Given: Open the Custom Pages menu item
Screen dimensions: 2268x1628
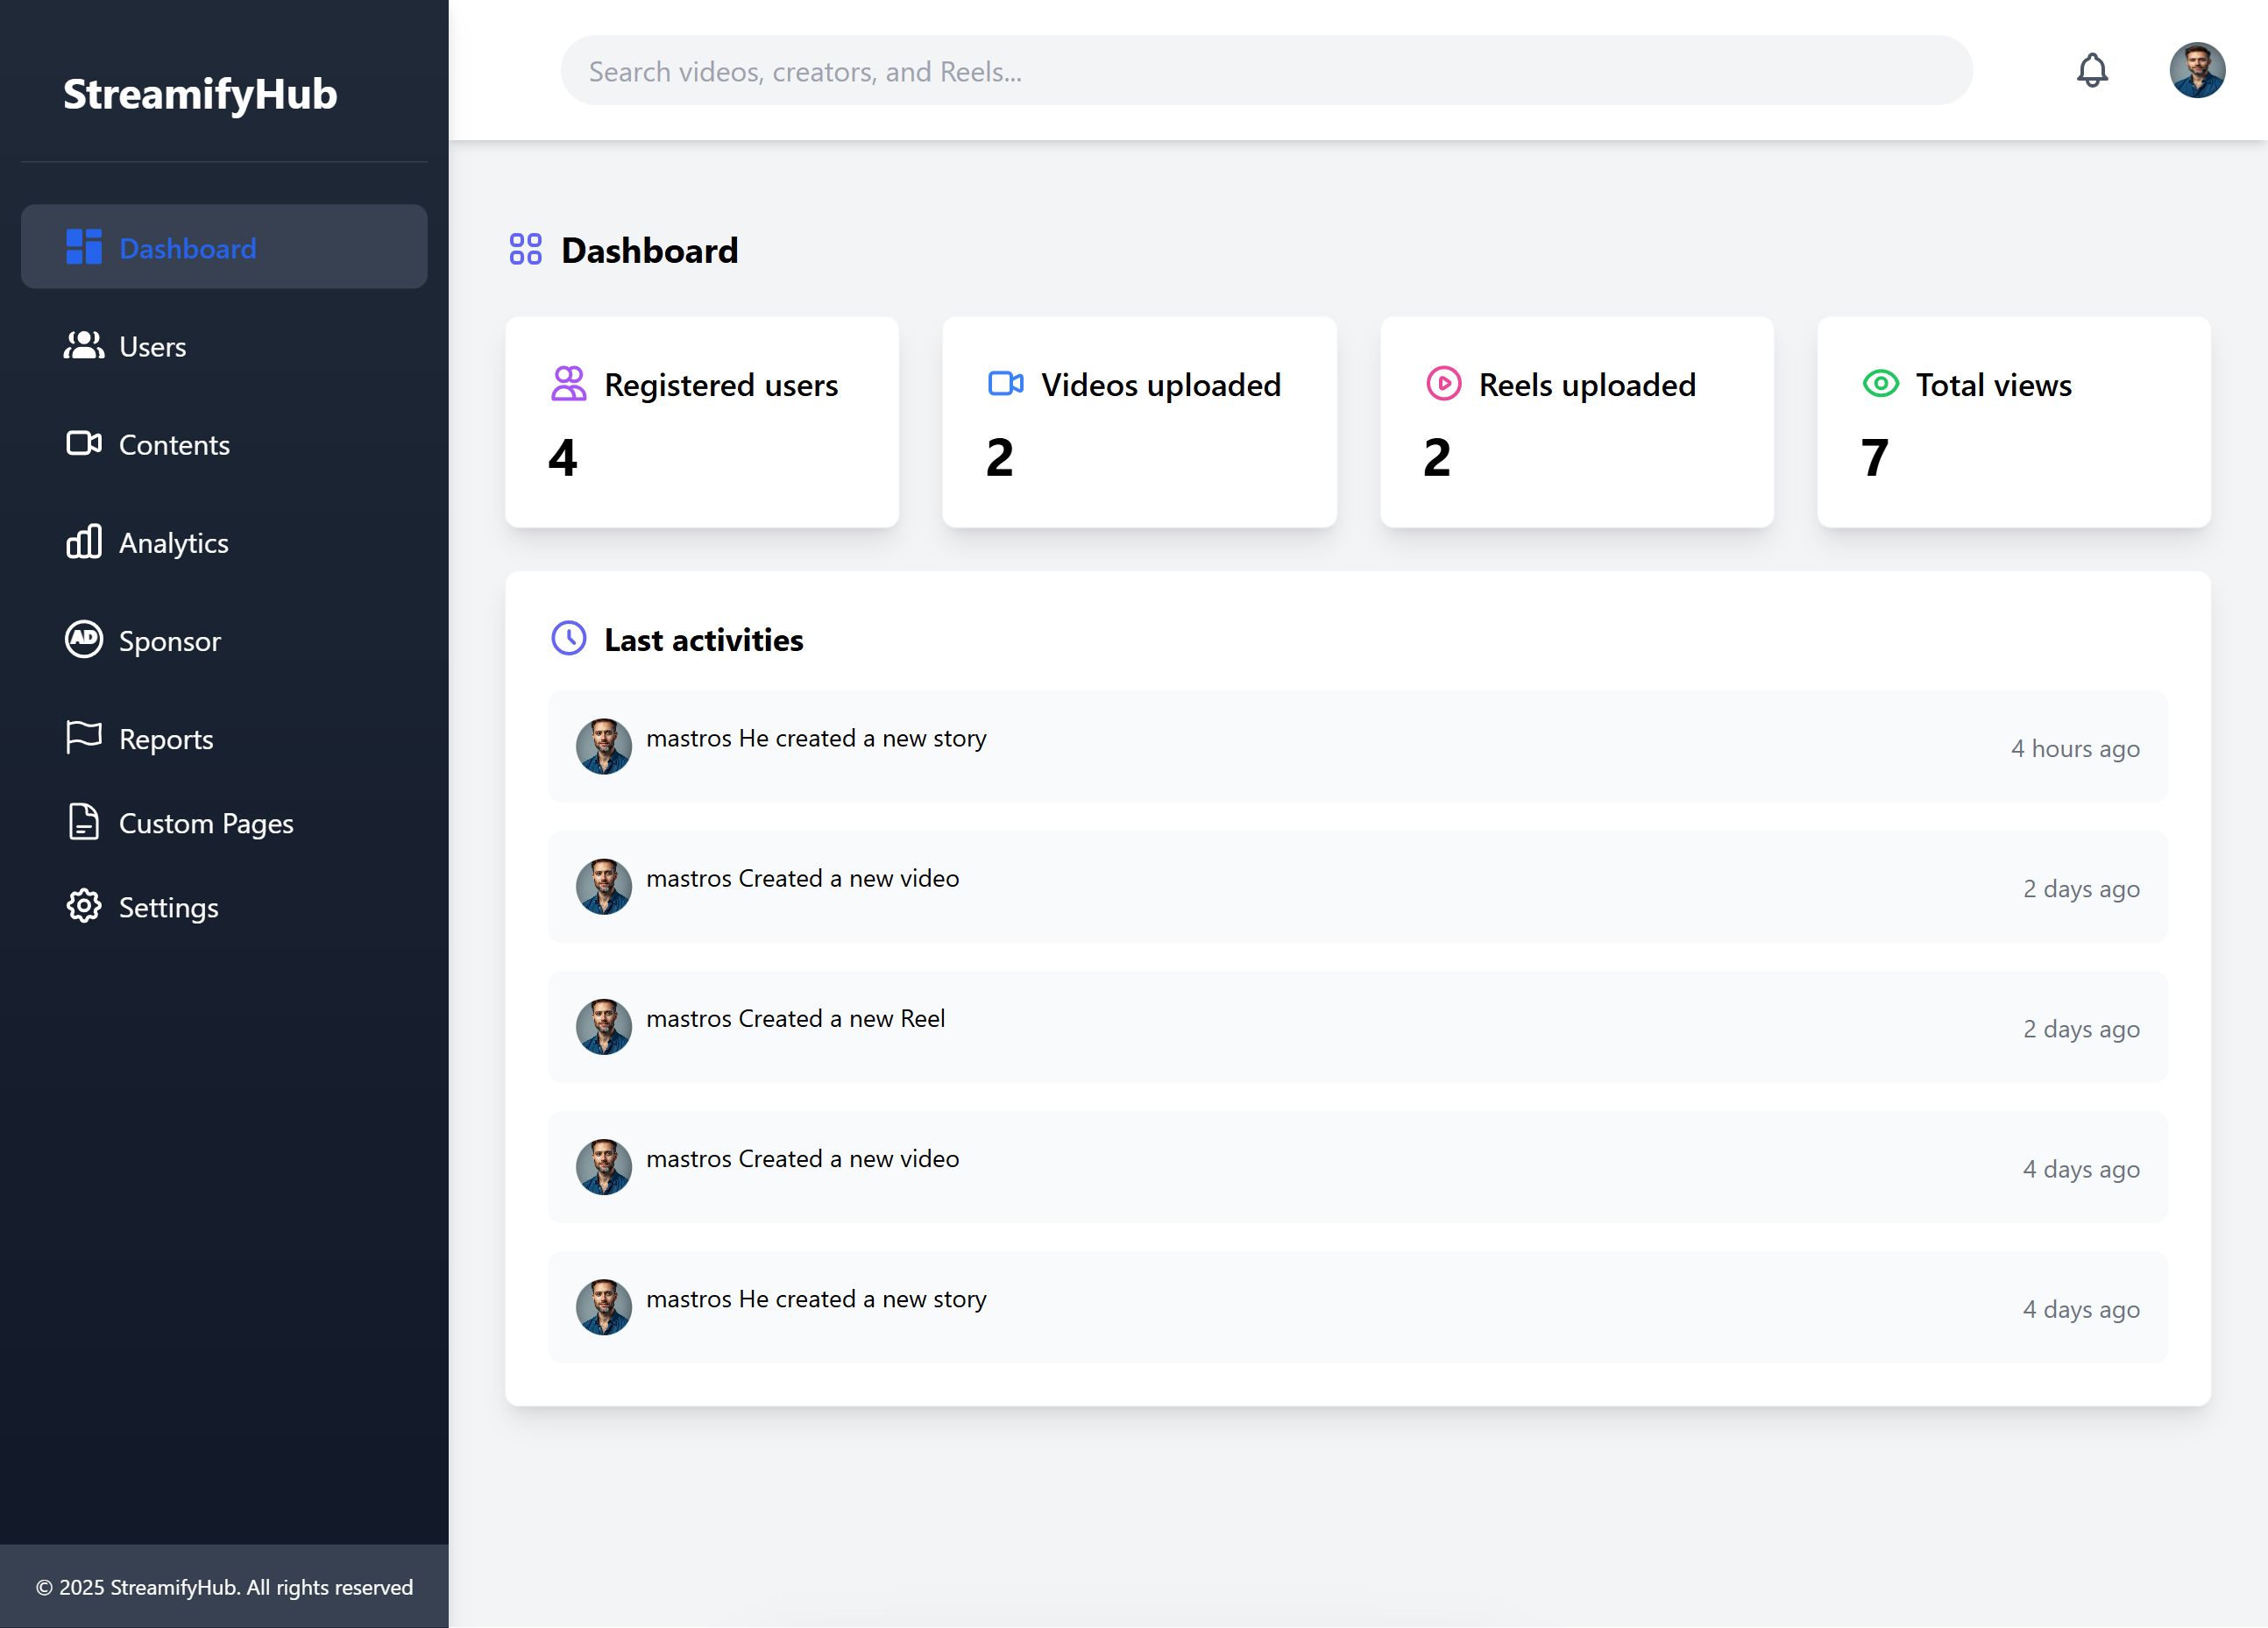Looking at the screenshot, I should click(206, 823).
